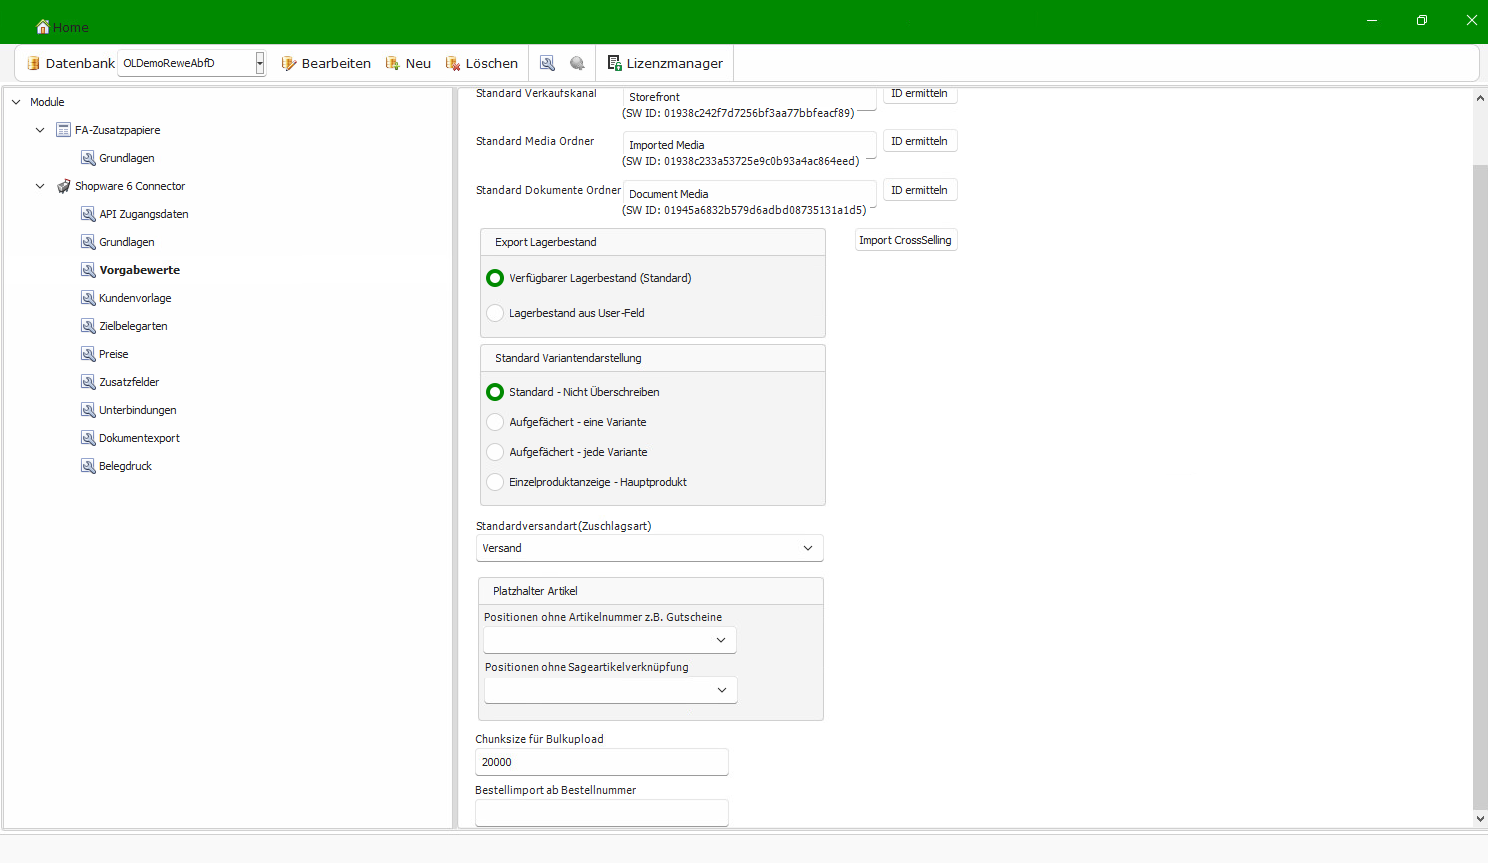Click the Chunksize für Bulkupload field
The height and width of the screenshot is (863, 1488).
[602, 762]
